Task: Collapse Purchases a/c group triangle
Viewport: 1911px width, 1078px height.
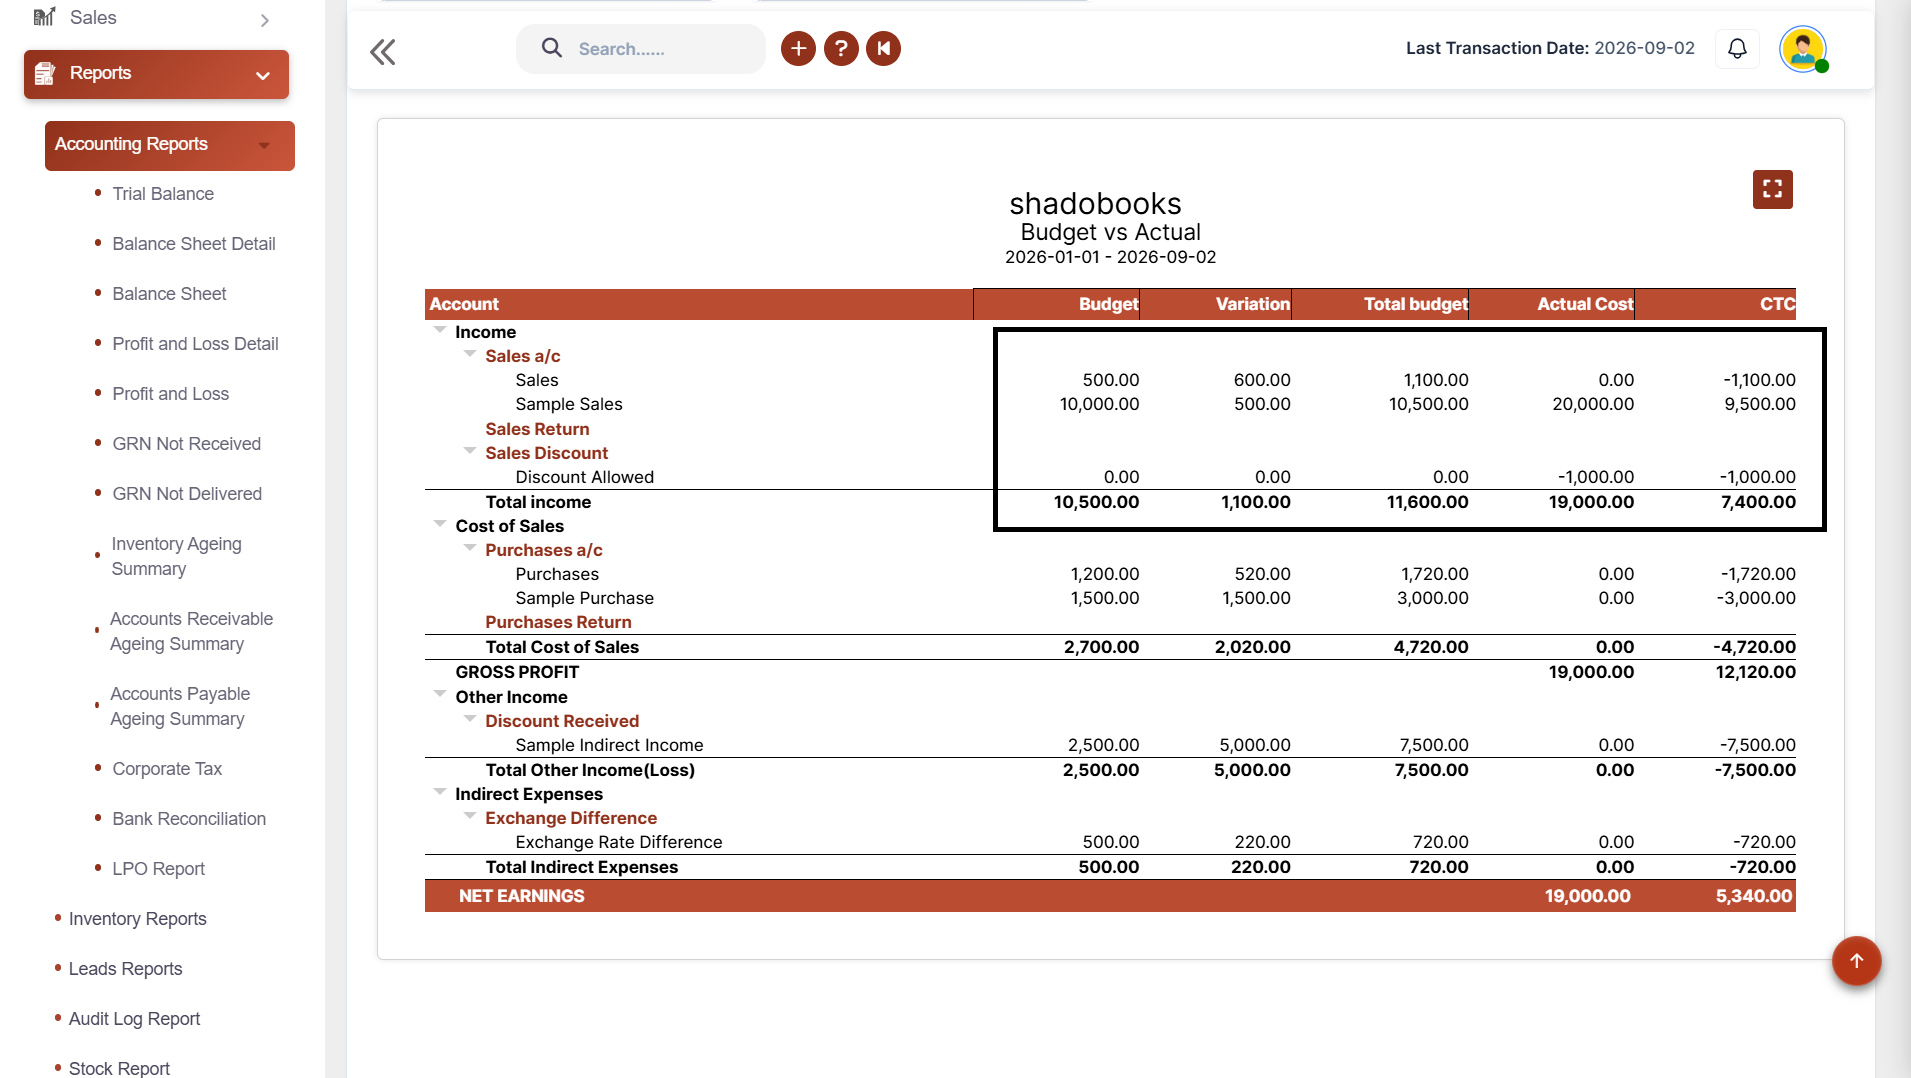Action: tap(470, 548)
